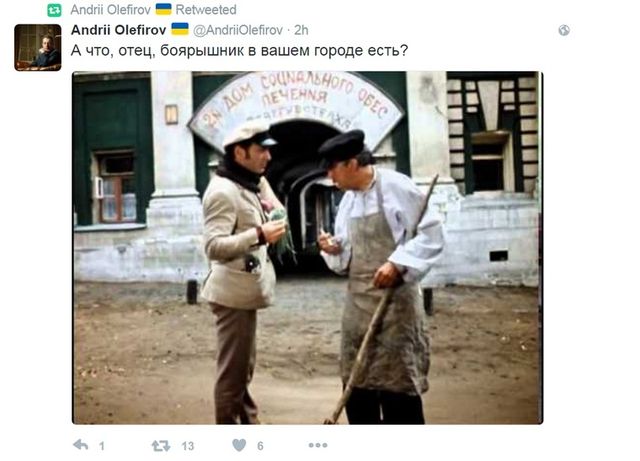Click Andrii Olefirov in the Retweeted header

pyautogui.click(x=110, y=9)
